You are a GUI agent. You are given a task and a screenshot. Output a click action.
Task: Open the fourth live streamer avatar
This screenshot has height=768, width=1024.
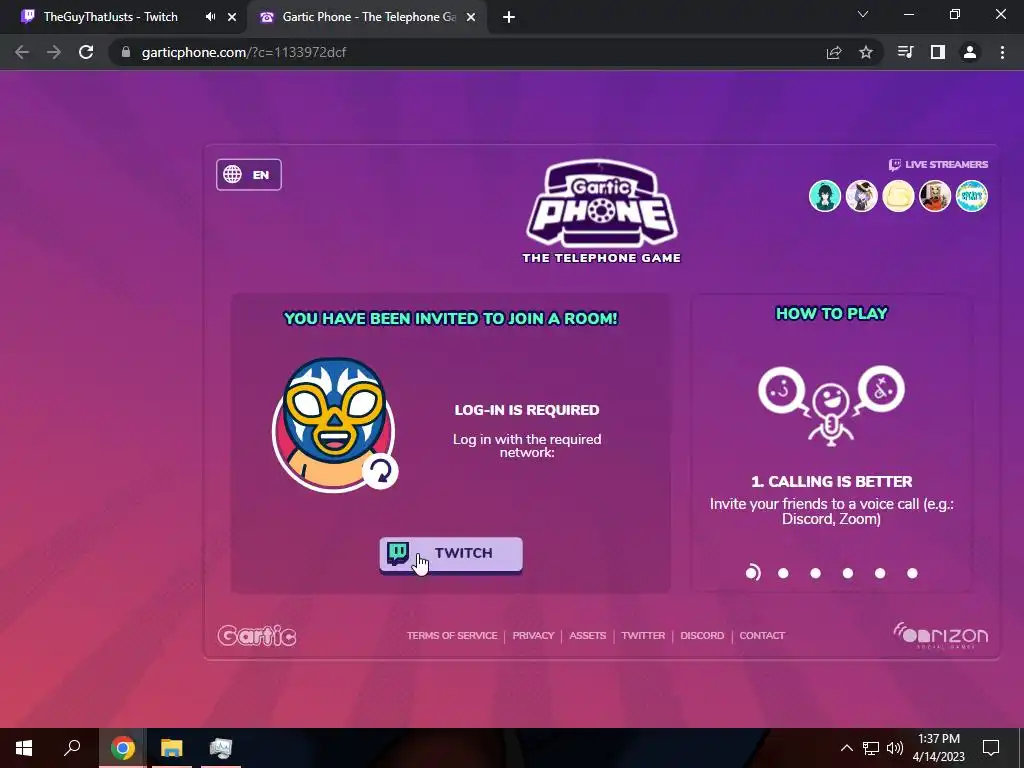935,196
